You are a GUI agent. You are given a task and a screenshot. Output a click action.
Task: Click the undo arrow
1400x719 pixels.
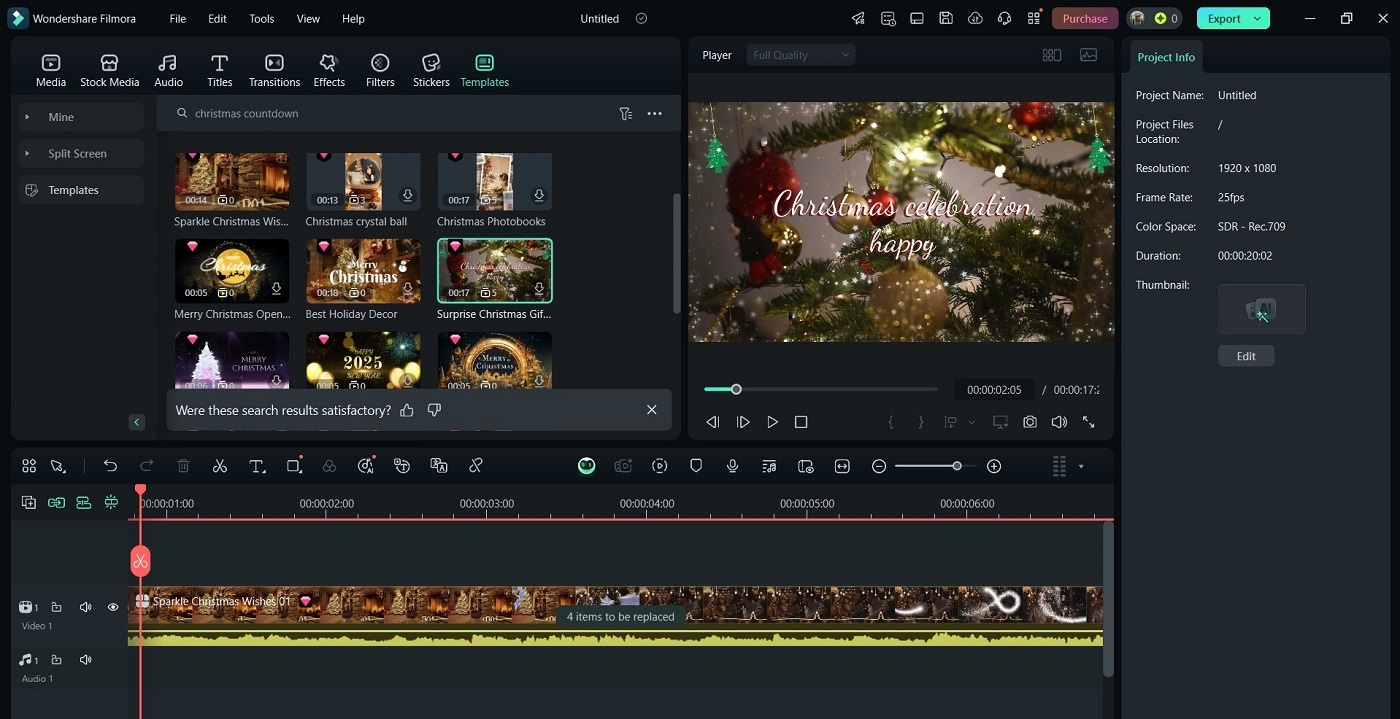[110, 466]
